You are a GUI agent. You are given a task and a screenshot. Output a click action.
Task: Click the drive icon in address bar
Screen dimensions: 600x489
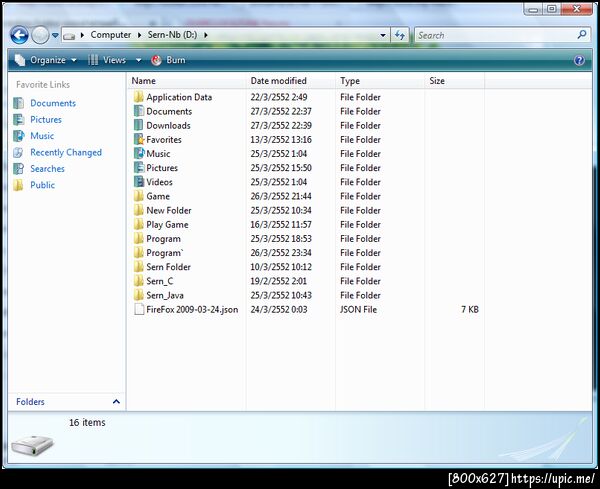(69, 36)
